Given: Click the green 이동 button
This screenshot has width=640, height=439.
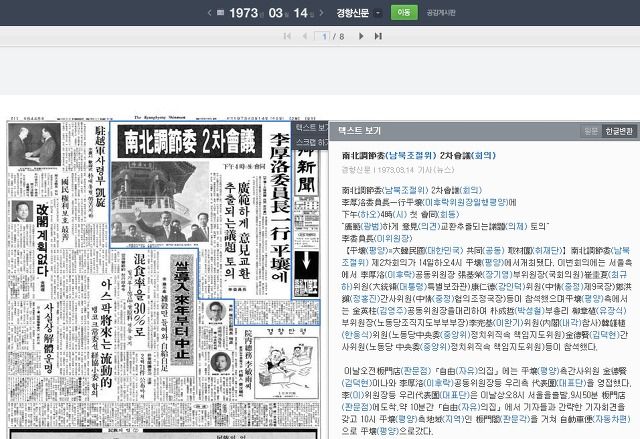Looking at the screenshot, I should pos(404,12).
